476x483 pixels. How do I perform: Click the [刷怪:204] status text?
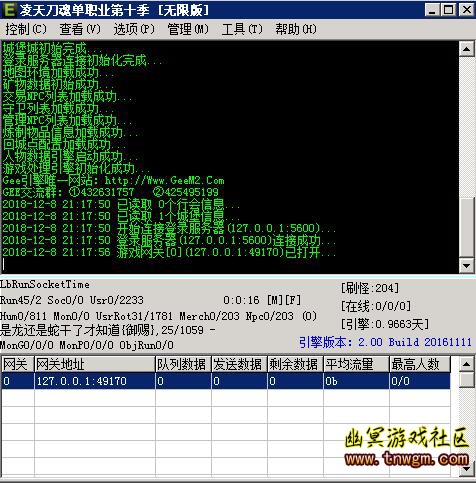click(x=370, y=288)
